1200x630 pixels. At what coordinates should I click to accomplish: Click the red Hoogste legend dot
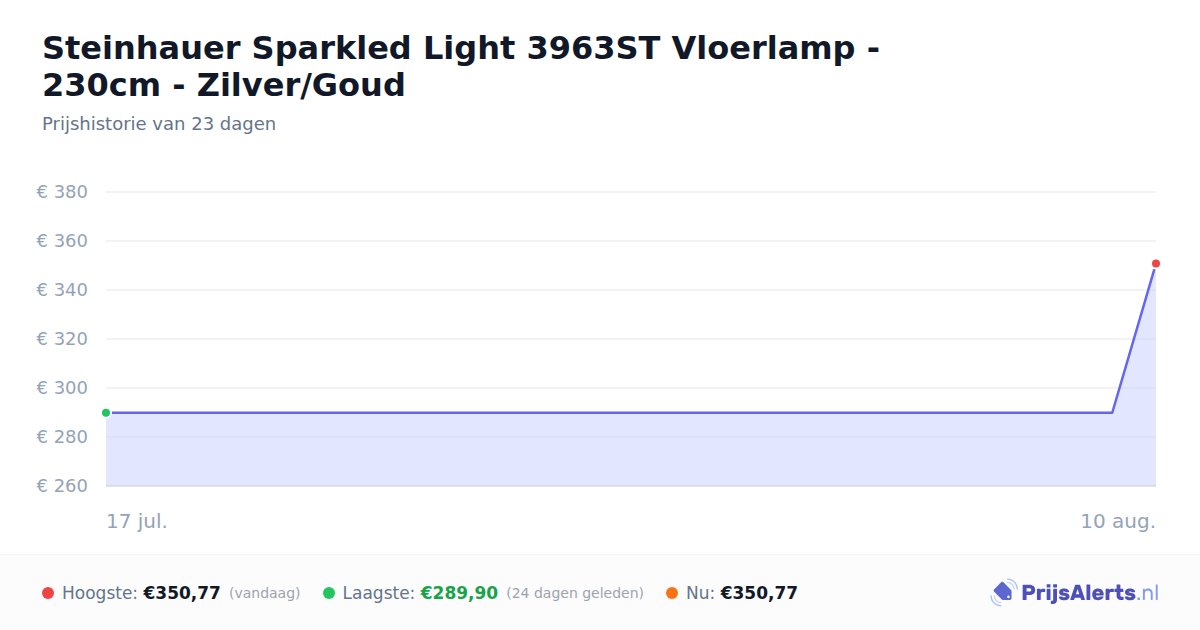[x=48, y=593]
